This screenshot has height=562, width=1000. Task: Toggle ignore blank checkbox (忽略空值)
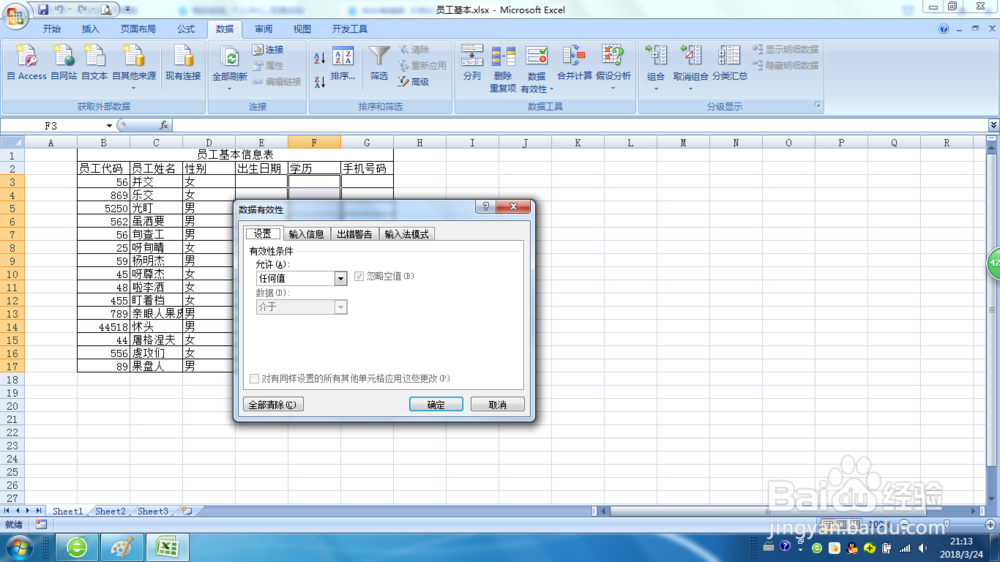(x=359, y=276)
